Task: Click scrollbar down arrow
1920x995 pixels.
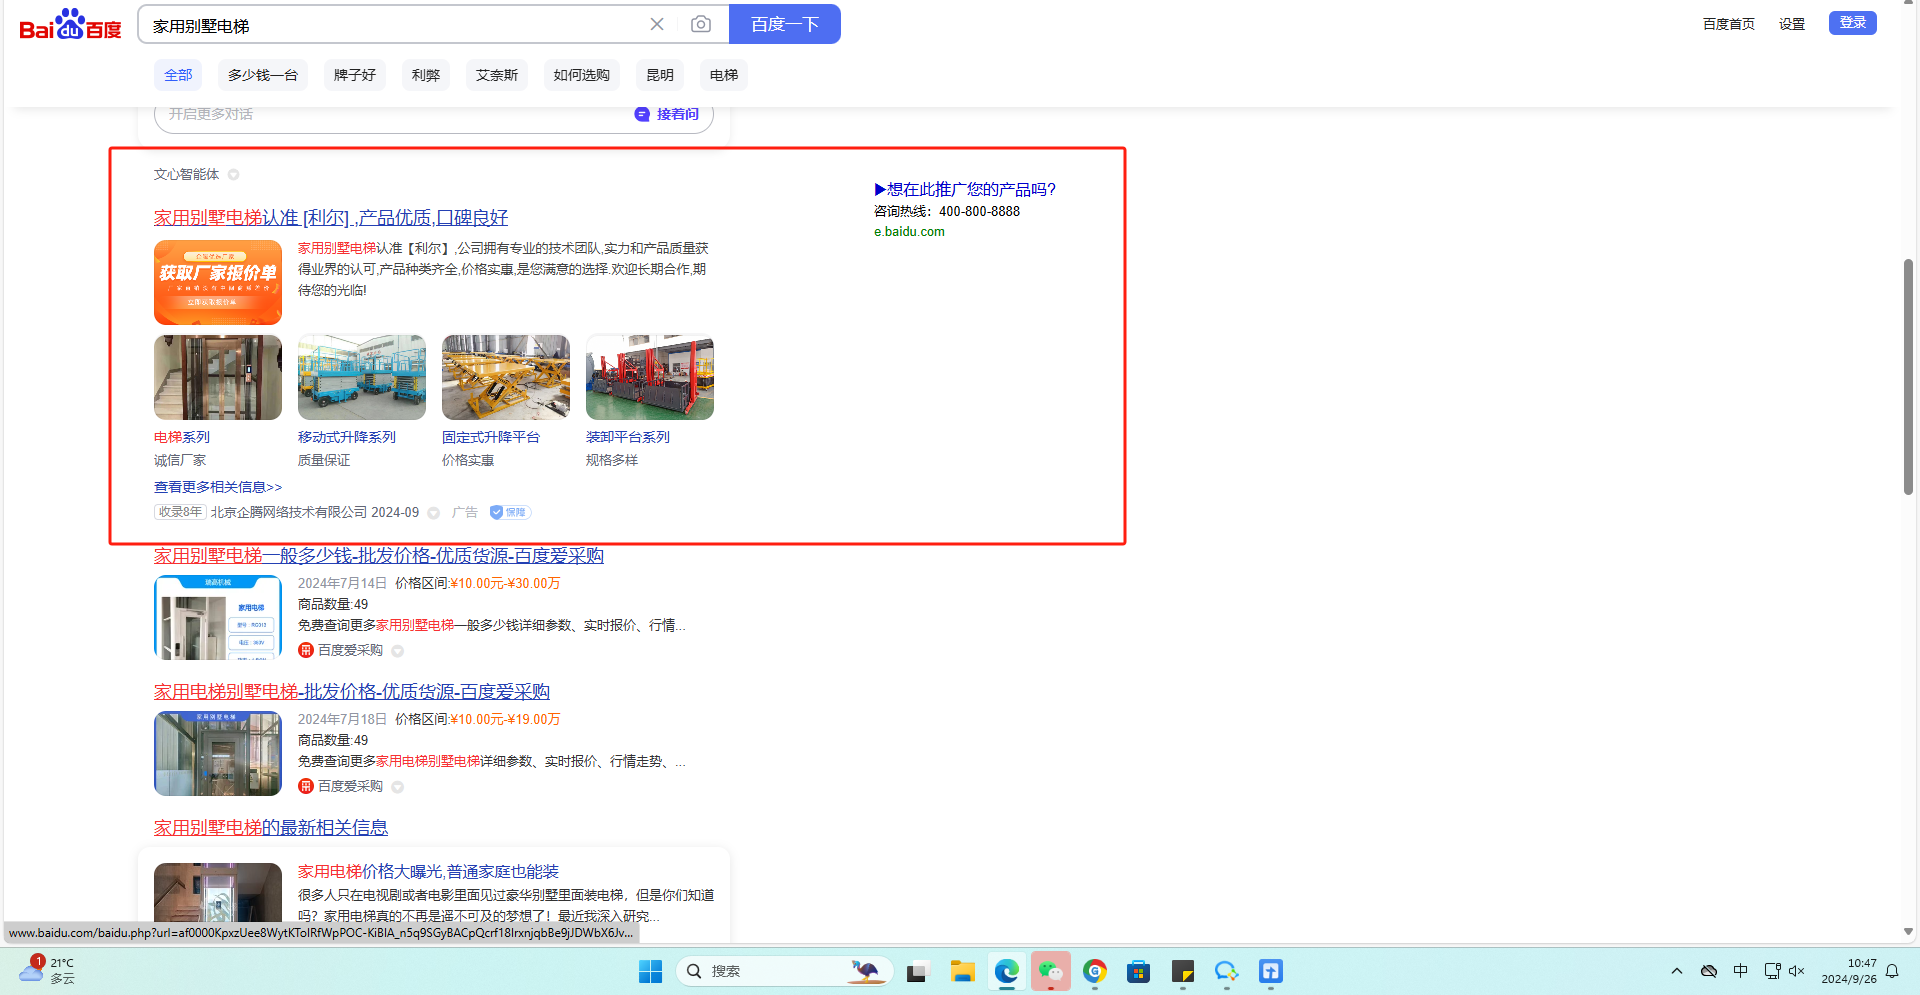Action: 1908,931
